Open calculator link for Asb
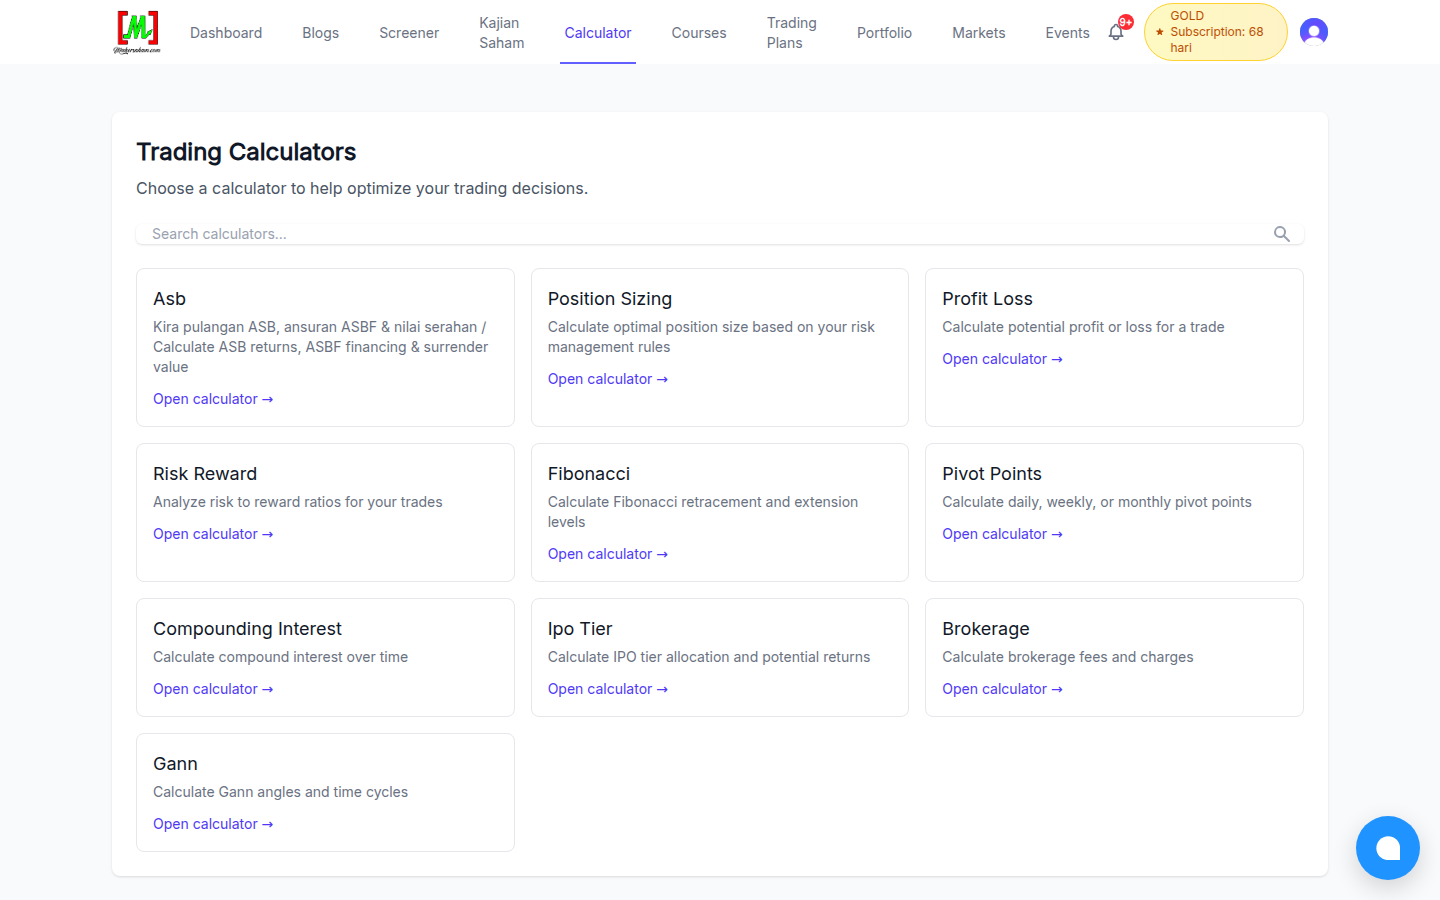1440x900 pixels. (213, 399)
